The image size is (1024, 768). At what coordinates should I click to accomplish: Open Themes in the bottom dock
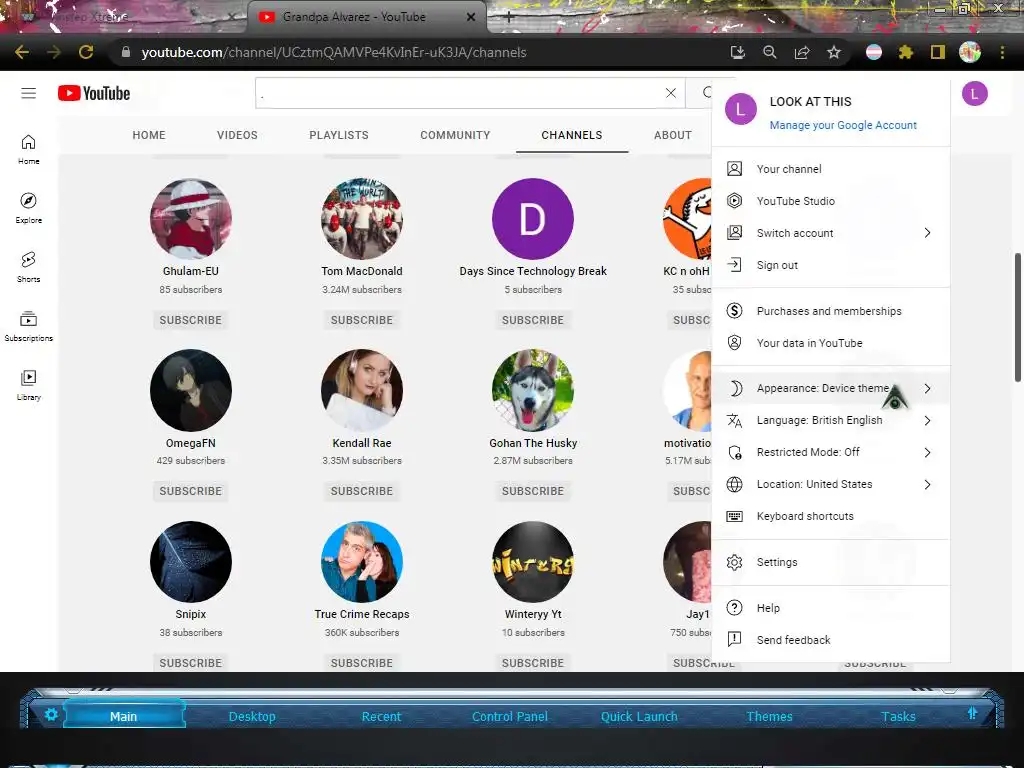(x=769, y=716)
